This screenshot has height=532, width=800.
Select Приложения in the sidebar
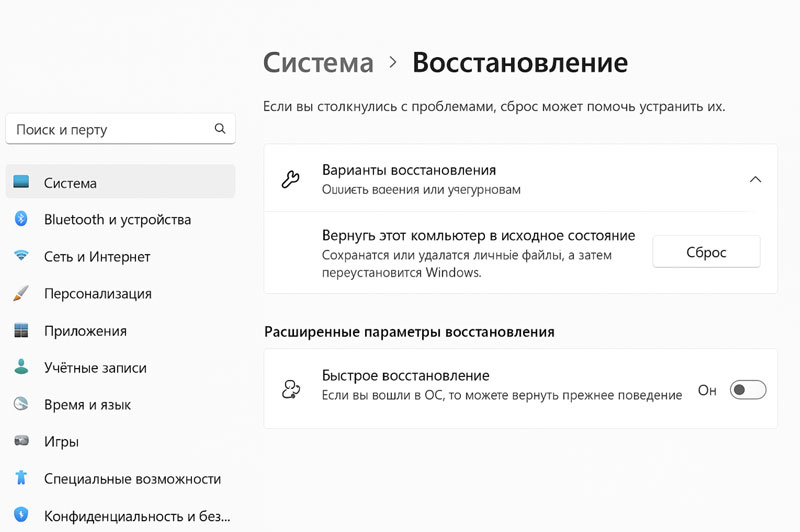[120, 331]
